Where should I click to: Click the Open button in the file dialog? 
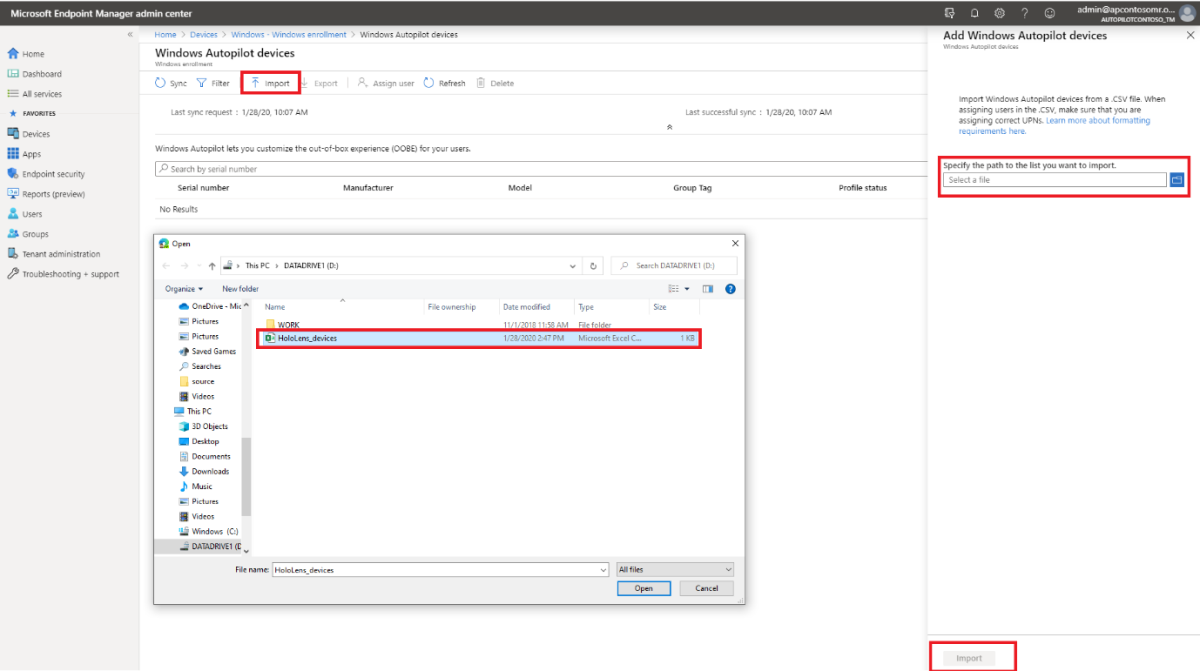643,588
